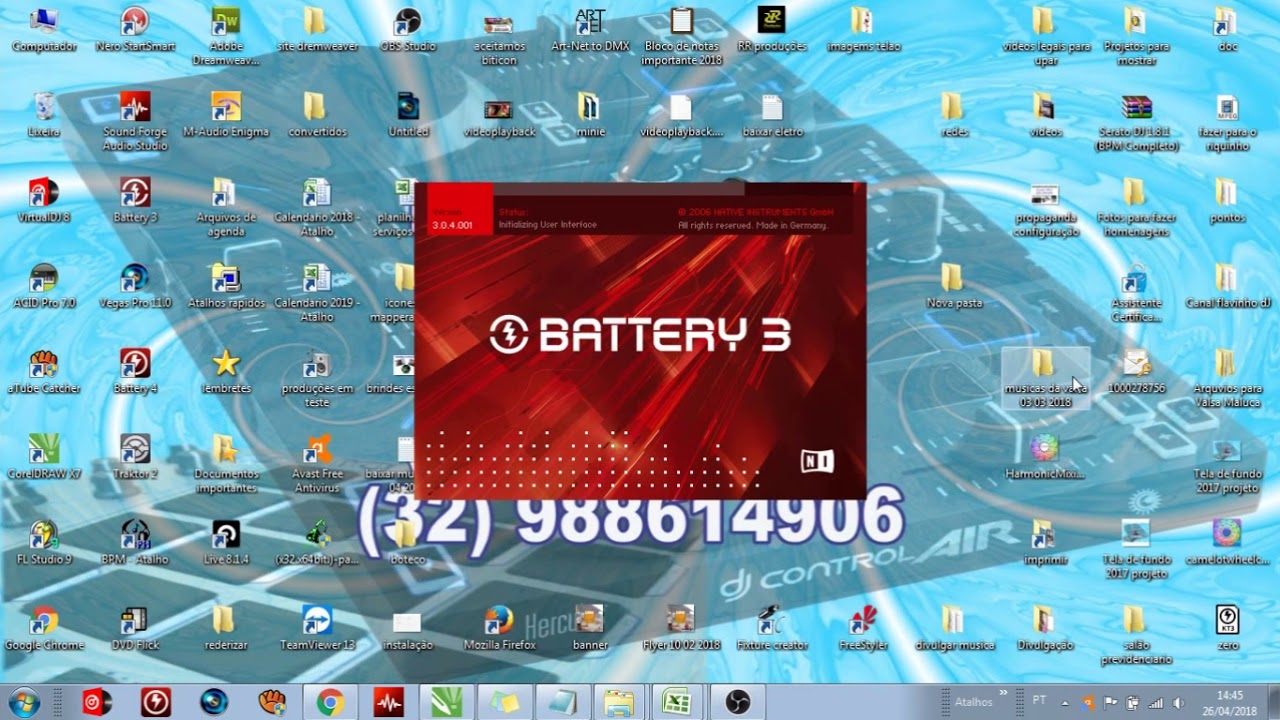Open the FreeStyler shortcut

coord(863,627)
